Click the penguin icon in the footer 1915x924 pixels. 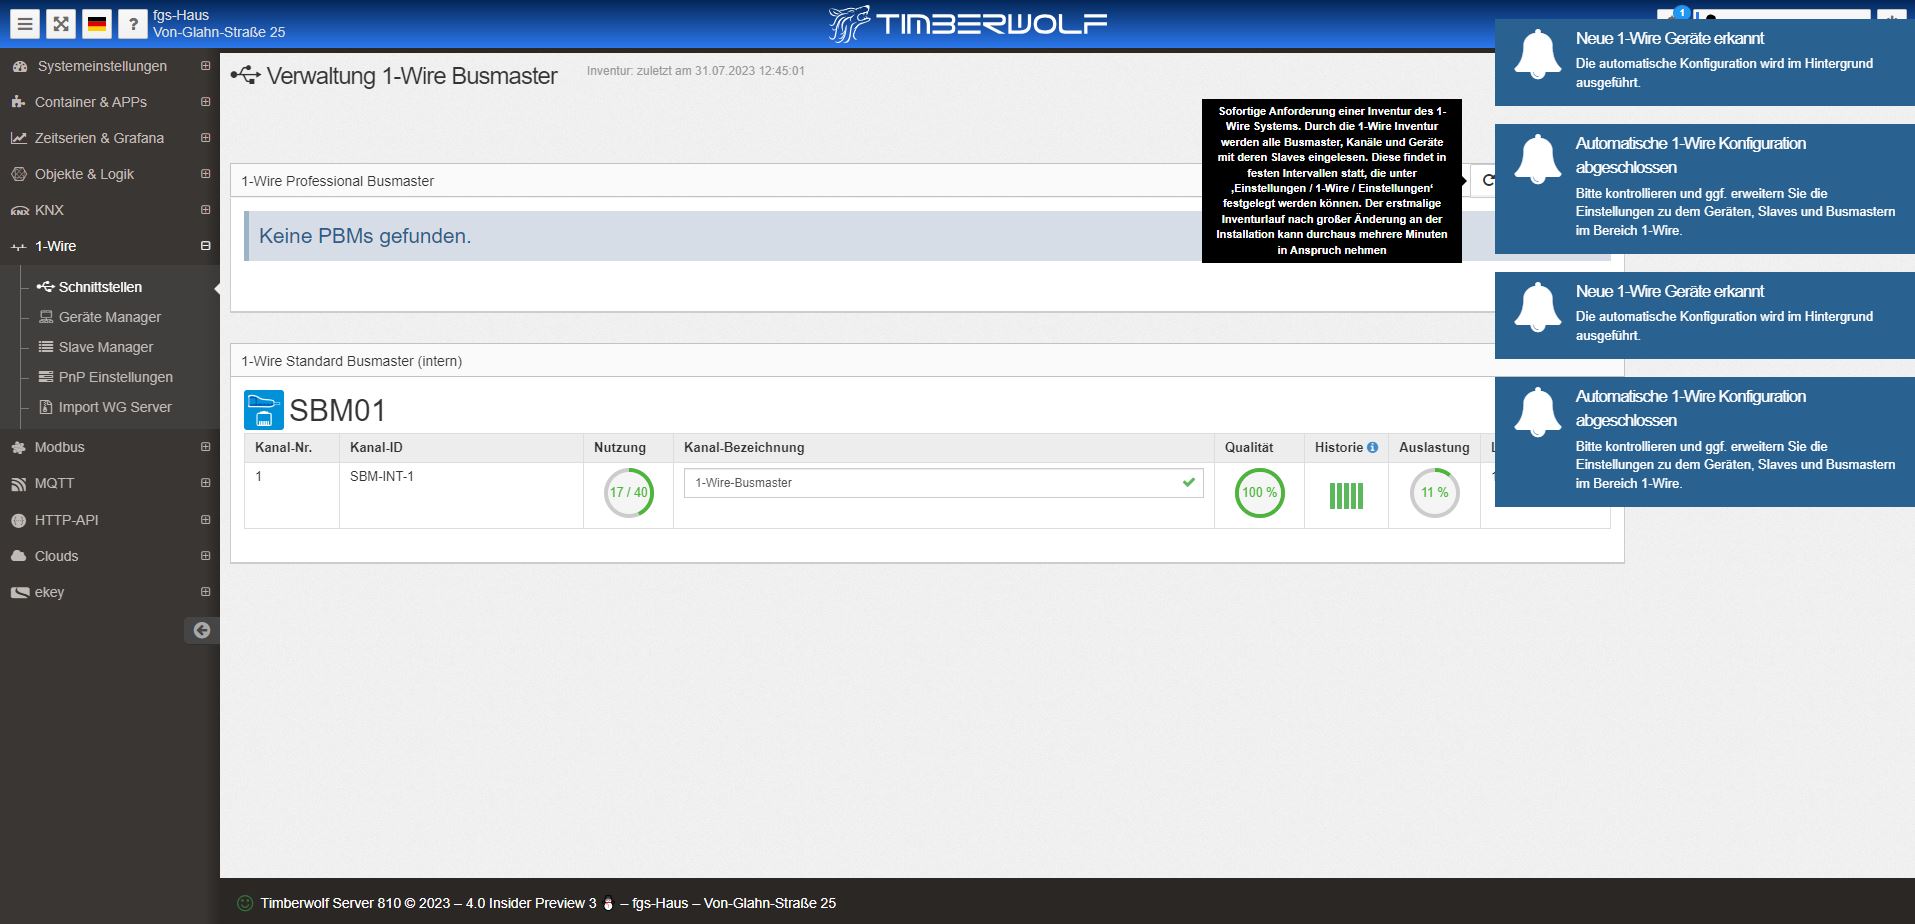point(607,903)
